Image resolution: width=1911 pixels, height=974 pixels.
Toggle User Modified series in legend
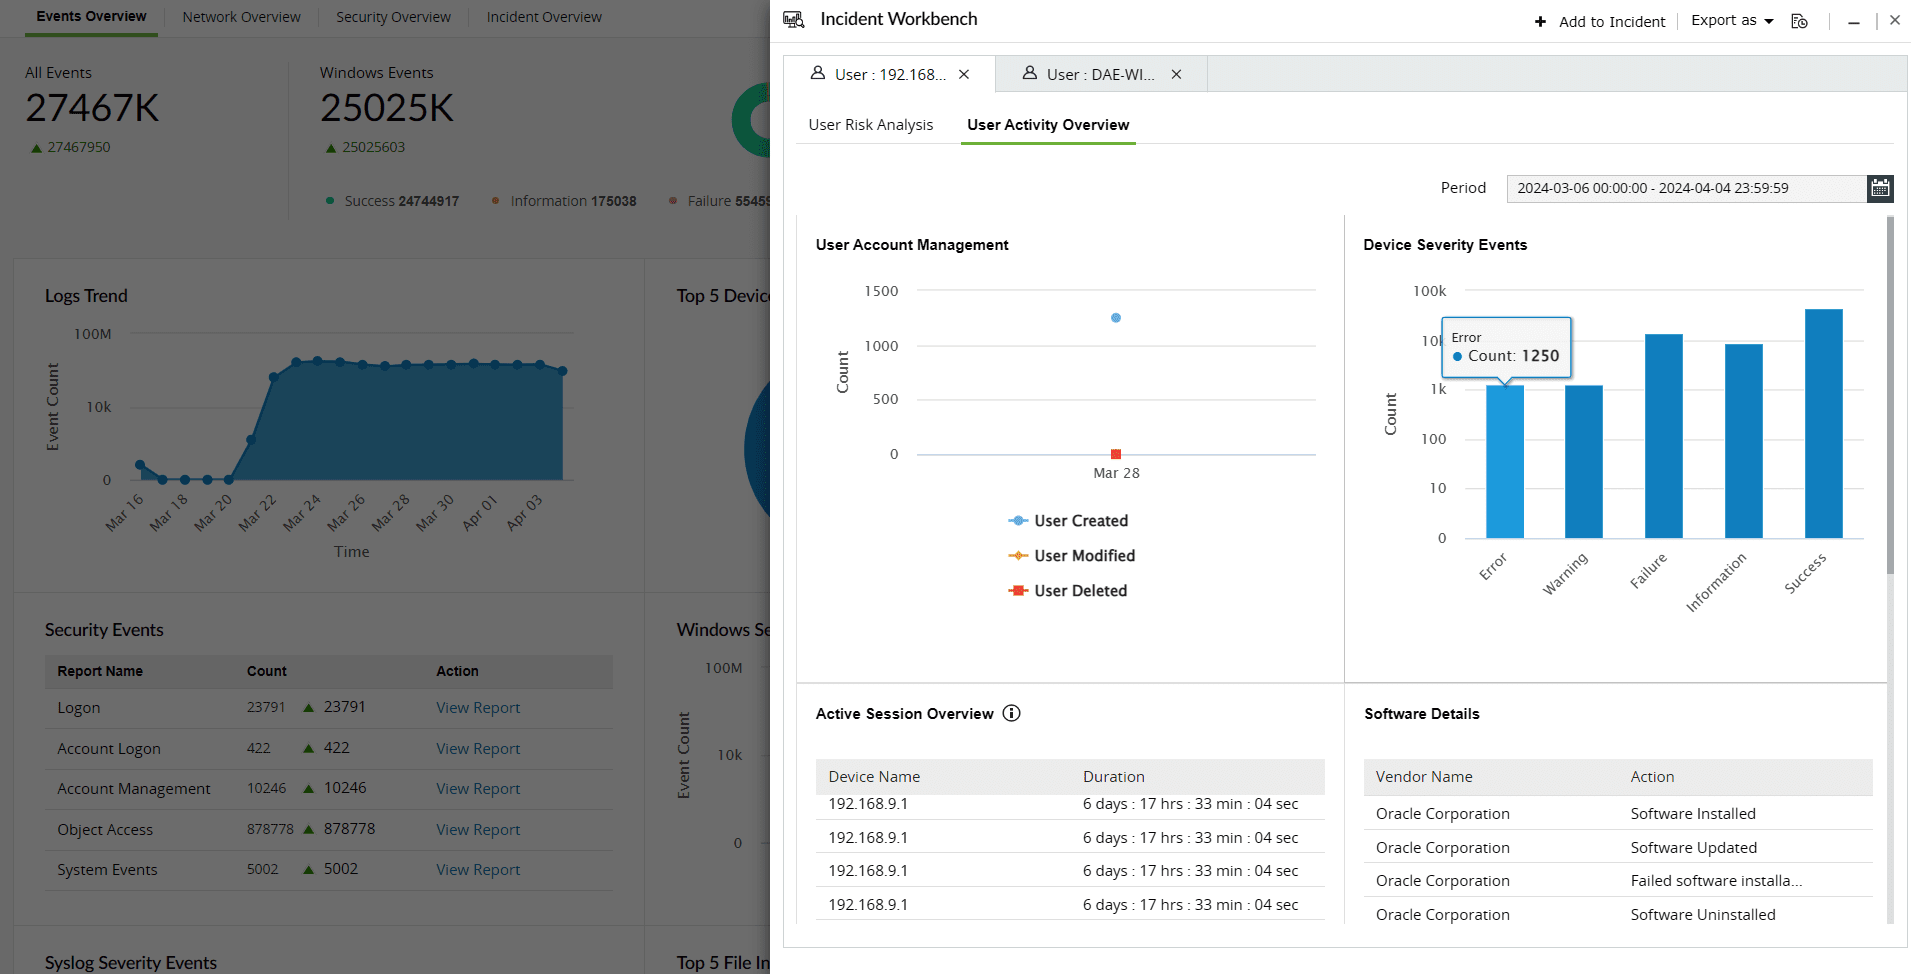pos(1084,556)
